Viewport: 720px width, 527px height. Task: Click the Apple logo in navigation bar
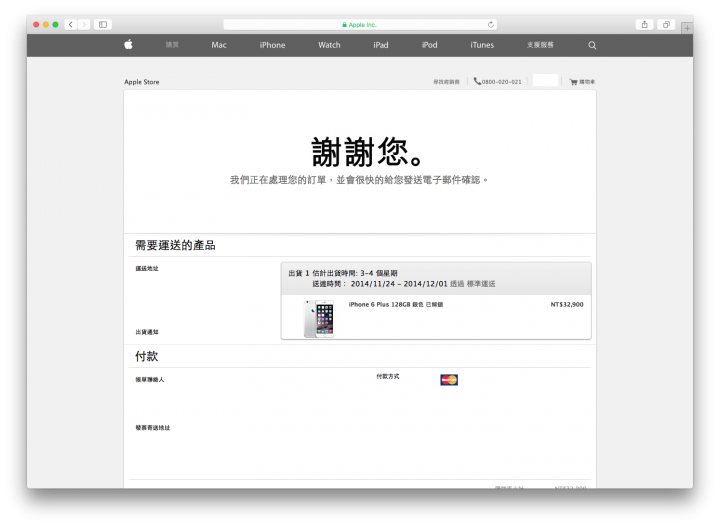[129, 45]
